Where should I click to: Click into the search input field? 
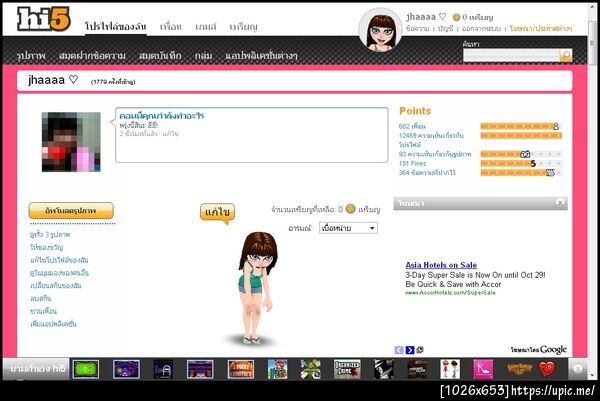pyautogui.click(x=511, y=55)
